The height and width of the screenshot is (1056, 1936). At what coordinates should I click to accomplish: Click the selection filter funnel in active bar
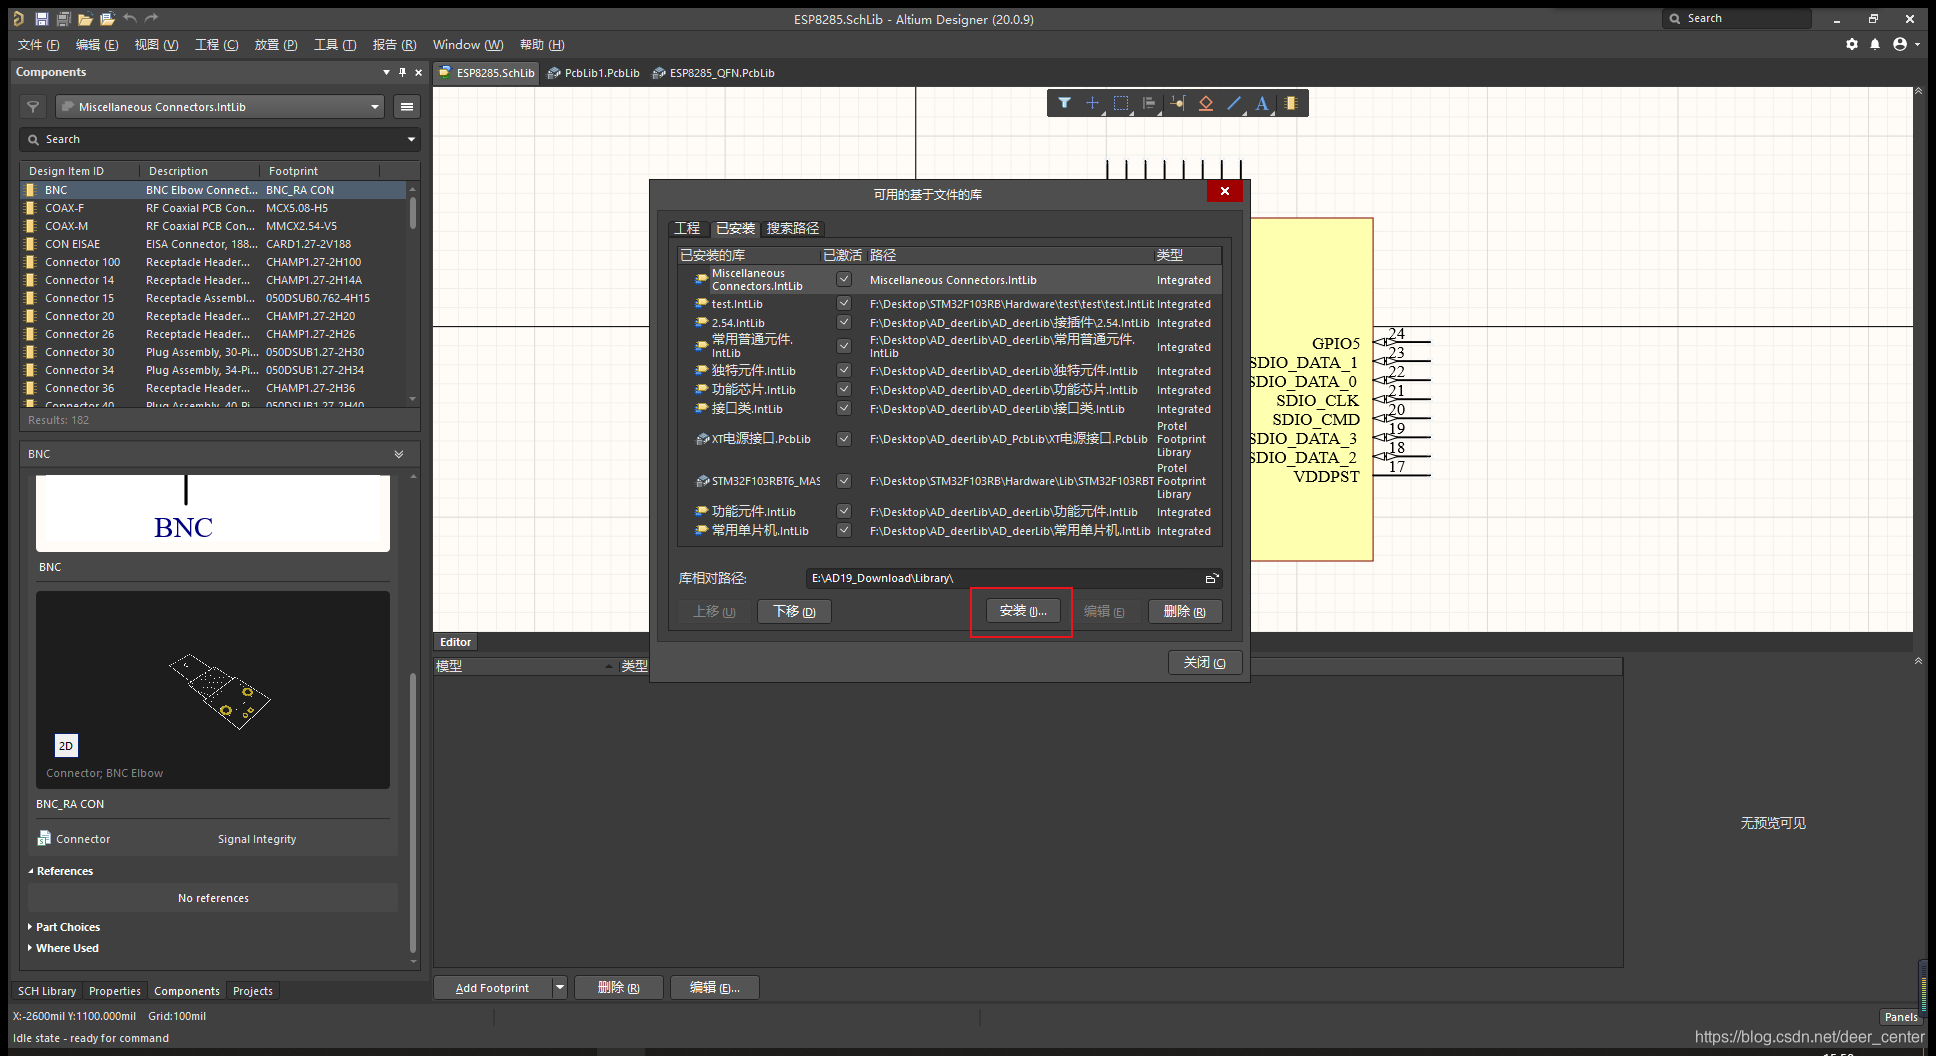tap(1064, 103)
